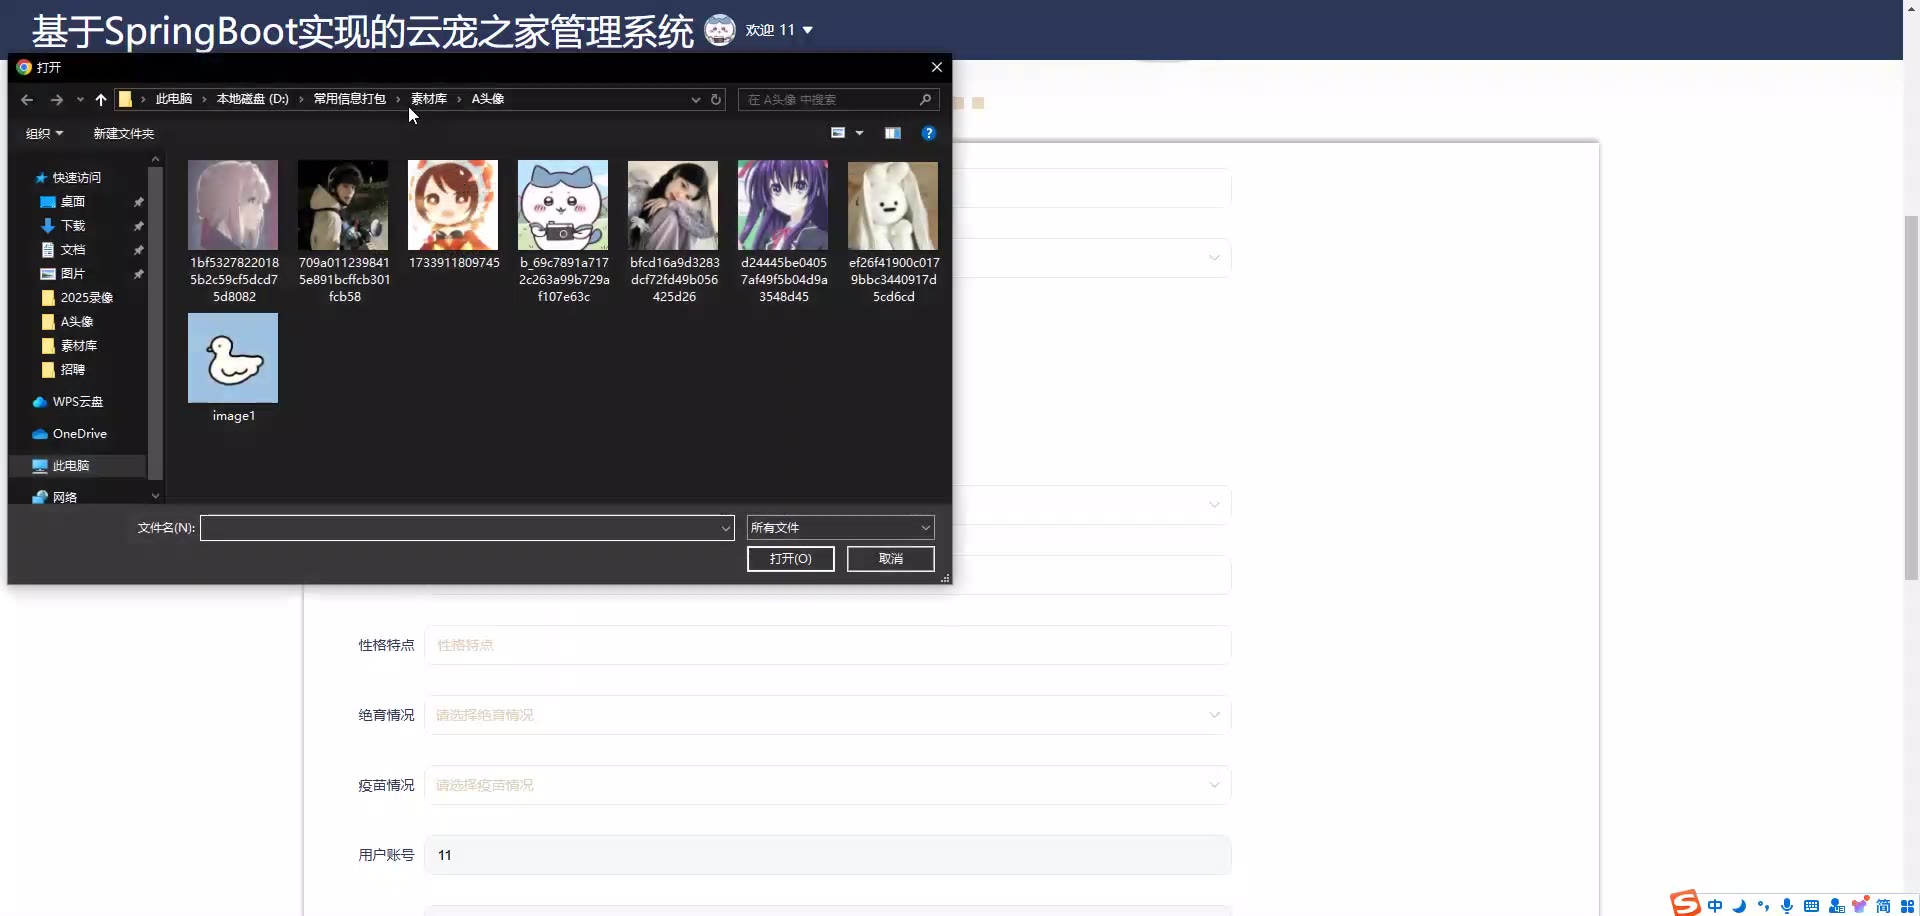Change the file view layout icon
1920x916 pixels.
pyautogui.click(x=838, y=133)
